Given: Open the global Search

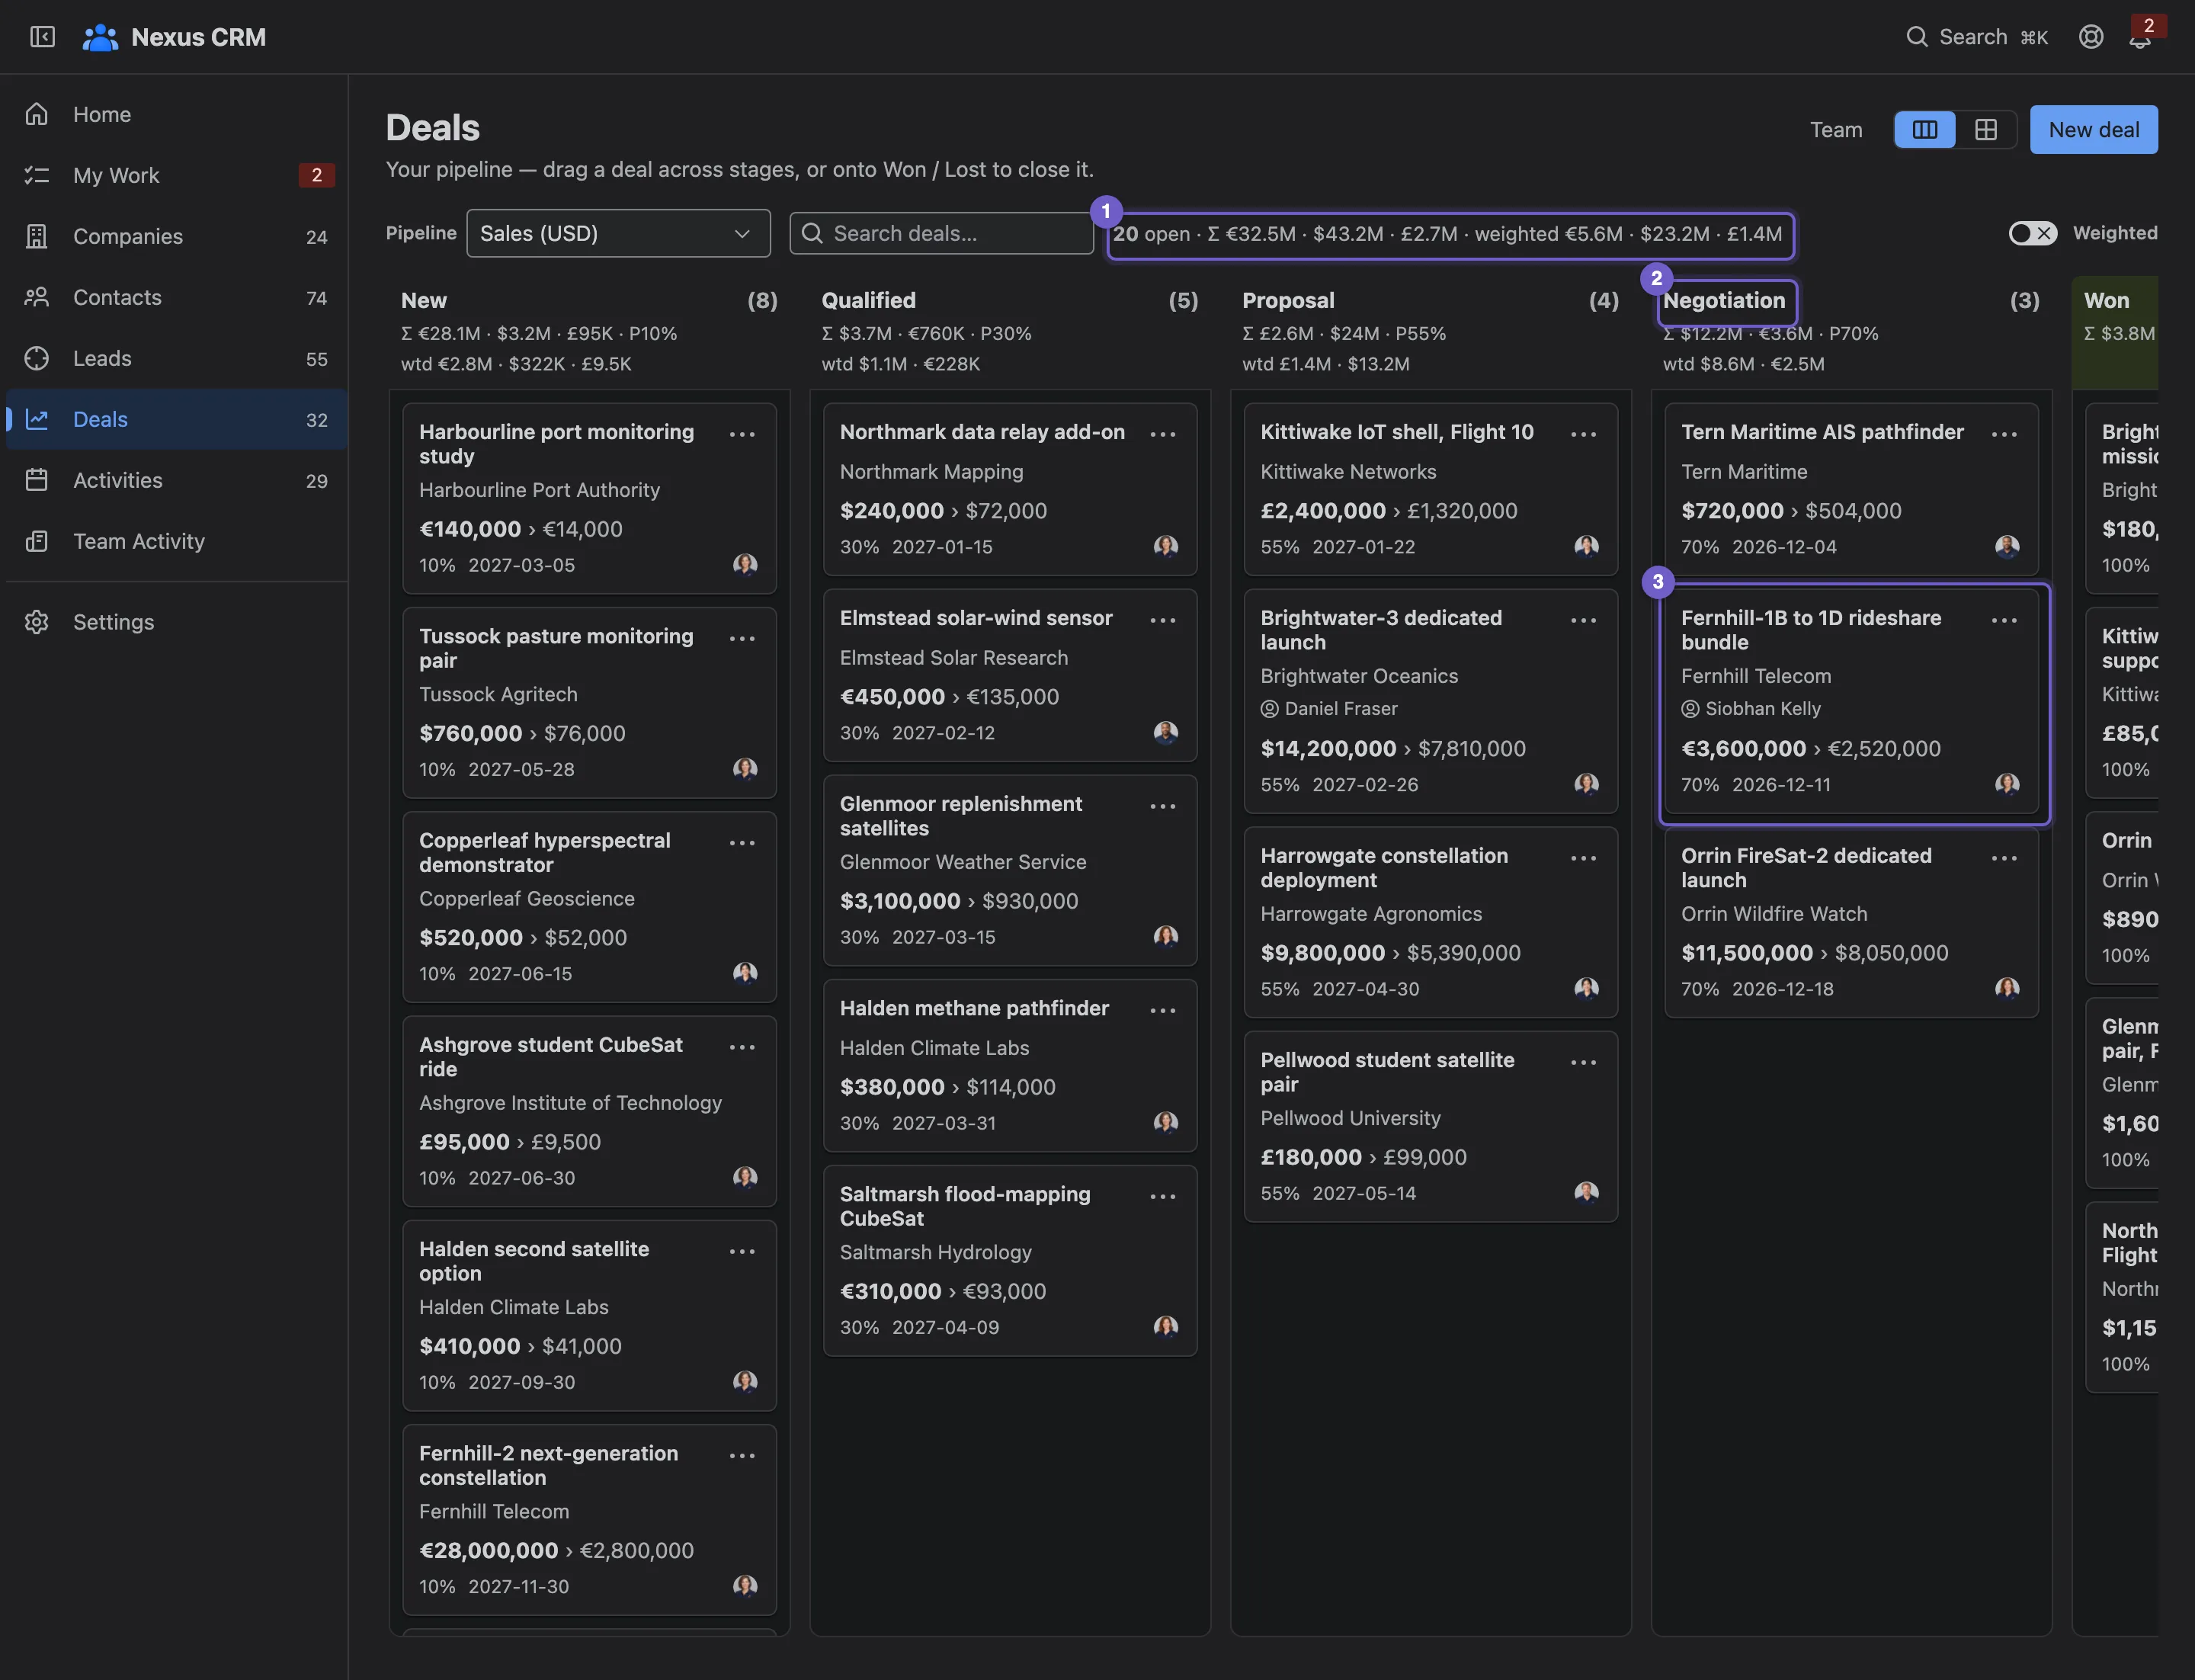Looking at the screenshot, I should [1977, 37].
